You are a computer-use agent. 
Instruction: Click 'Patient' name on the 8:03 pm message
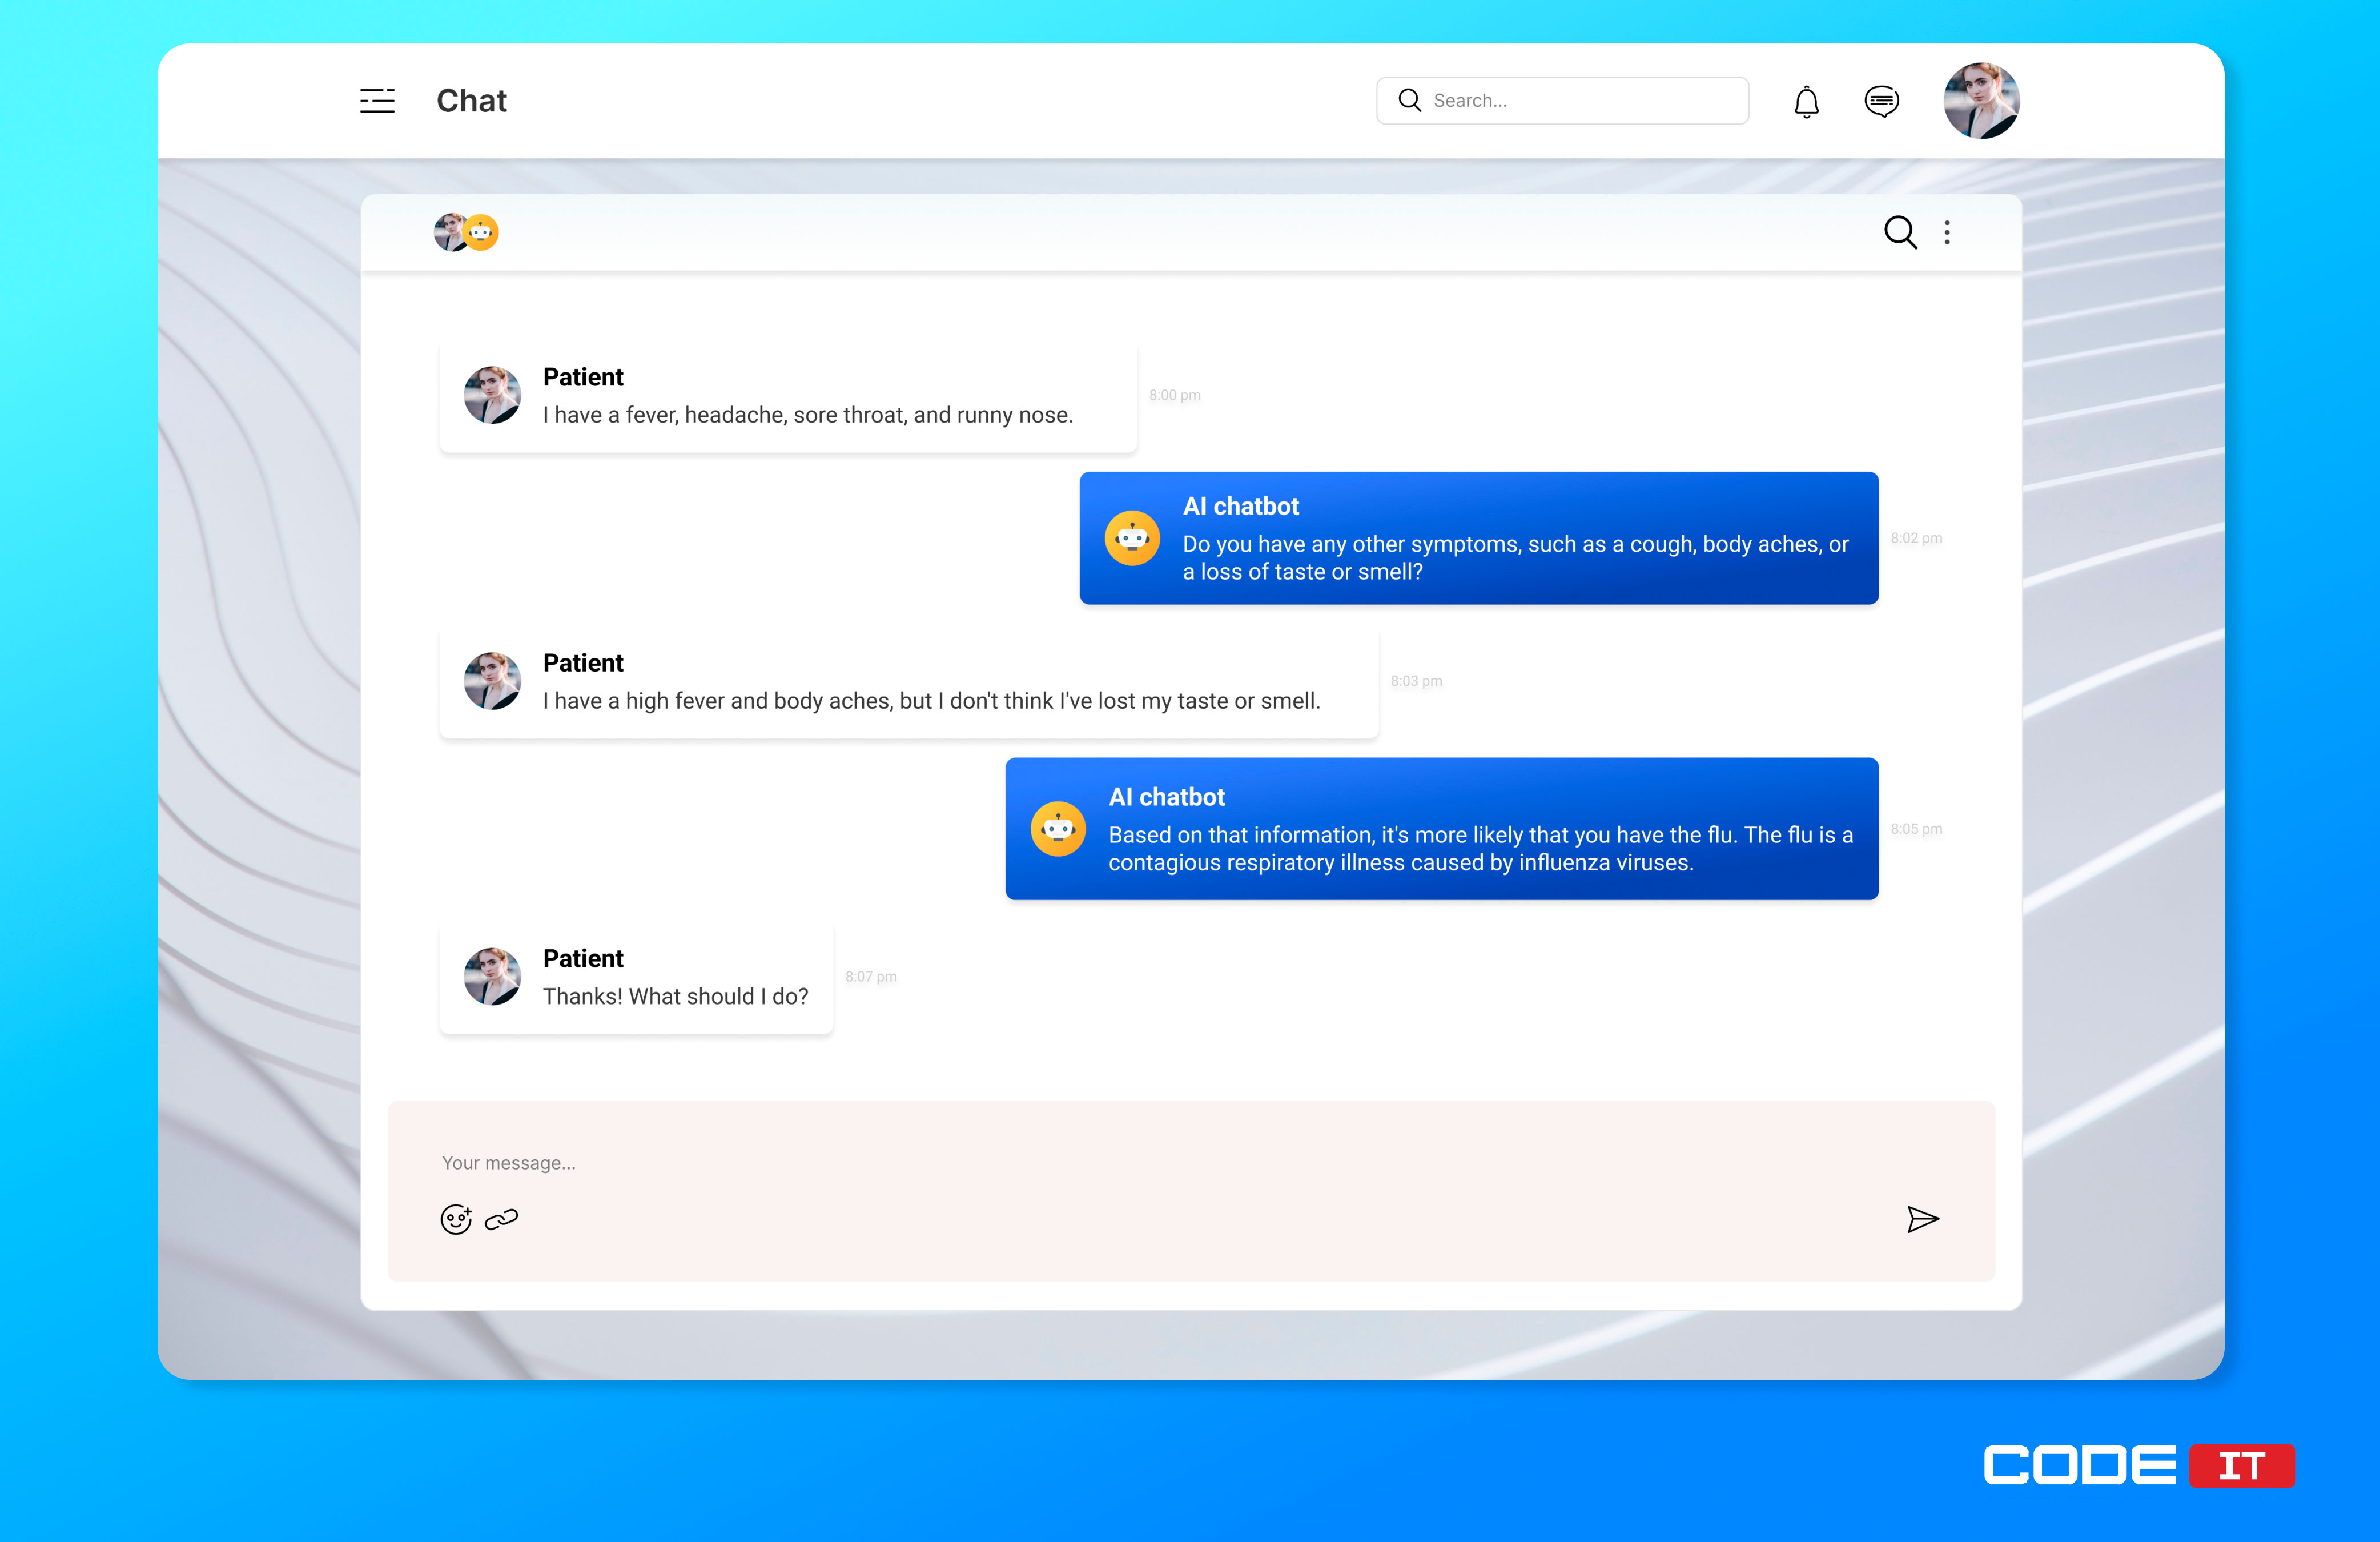pyautogui.click(x=583, y=663)
